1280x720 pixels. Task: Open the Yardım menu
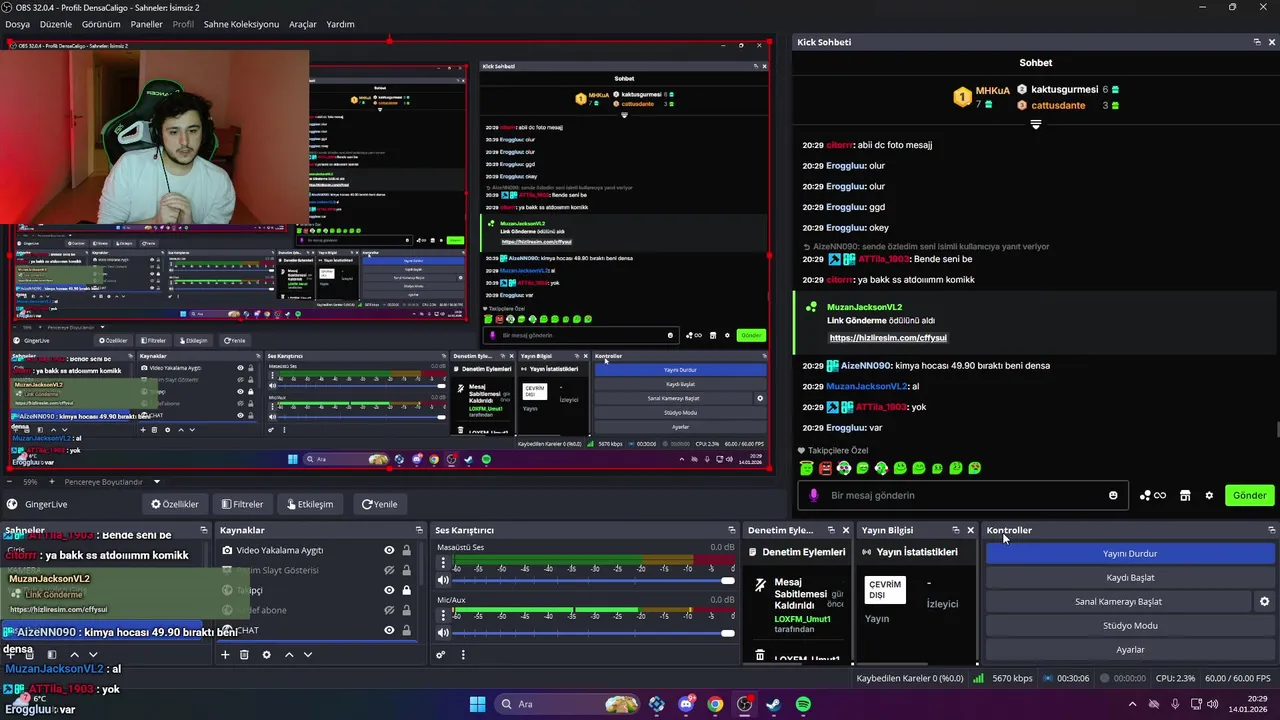340,24
